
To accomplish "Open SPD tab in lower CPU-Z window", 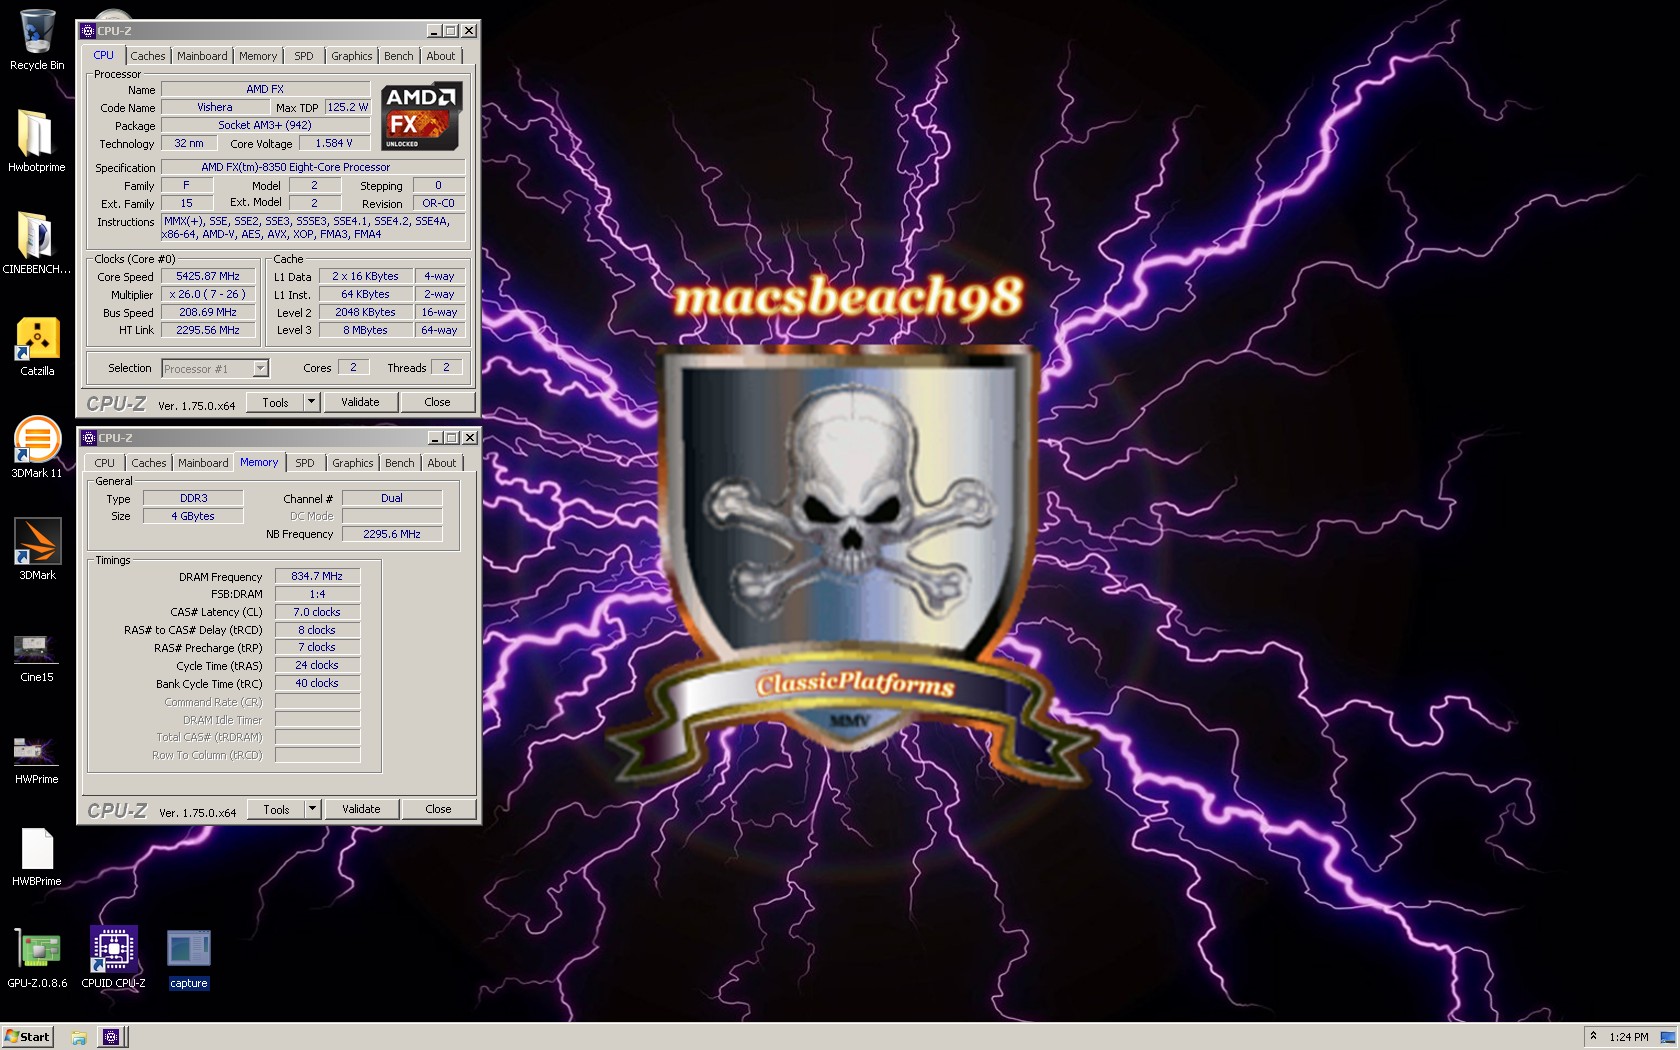I will (x=305, y=463).
